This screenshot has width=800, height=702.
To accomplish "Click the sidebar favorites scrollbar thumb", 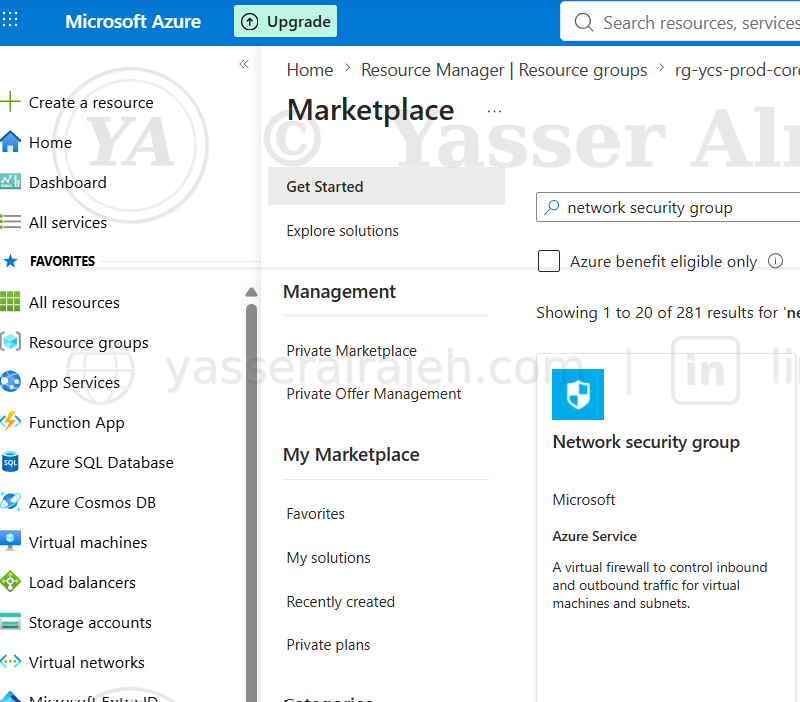I will point(251,502).
